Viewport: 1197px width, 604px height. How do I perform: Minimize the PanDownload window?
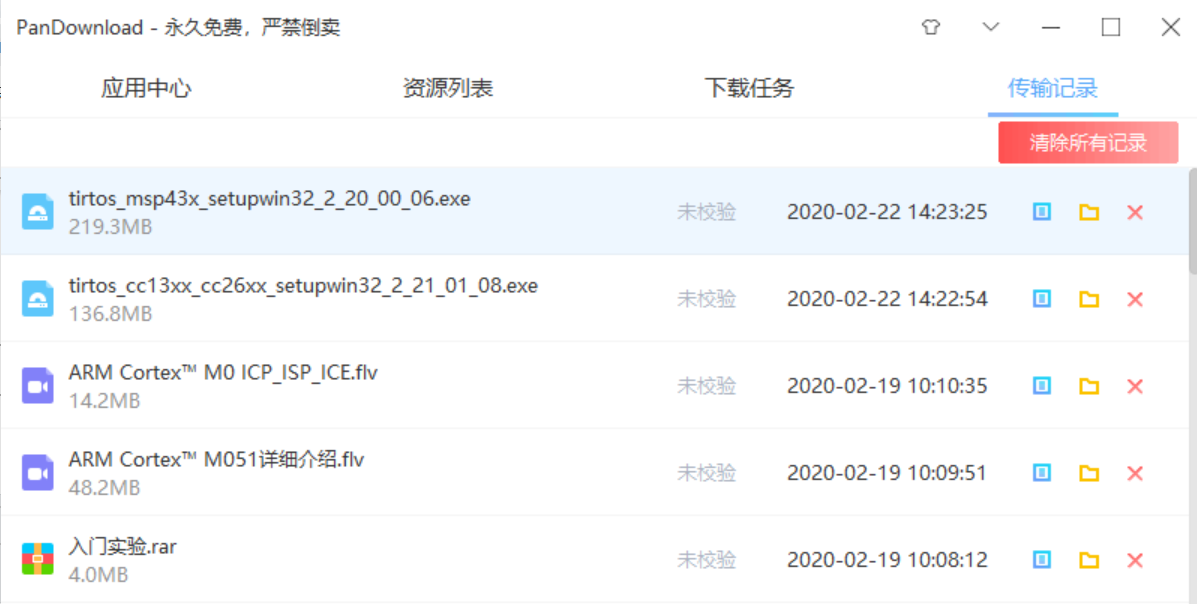point(1051,27)
